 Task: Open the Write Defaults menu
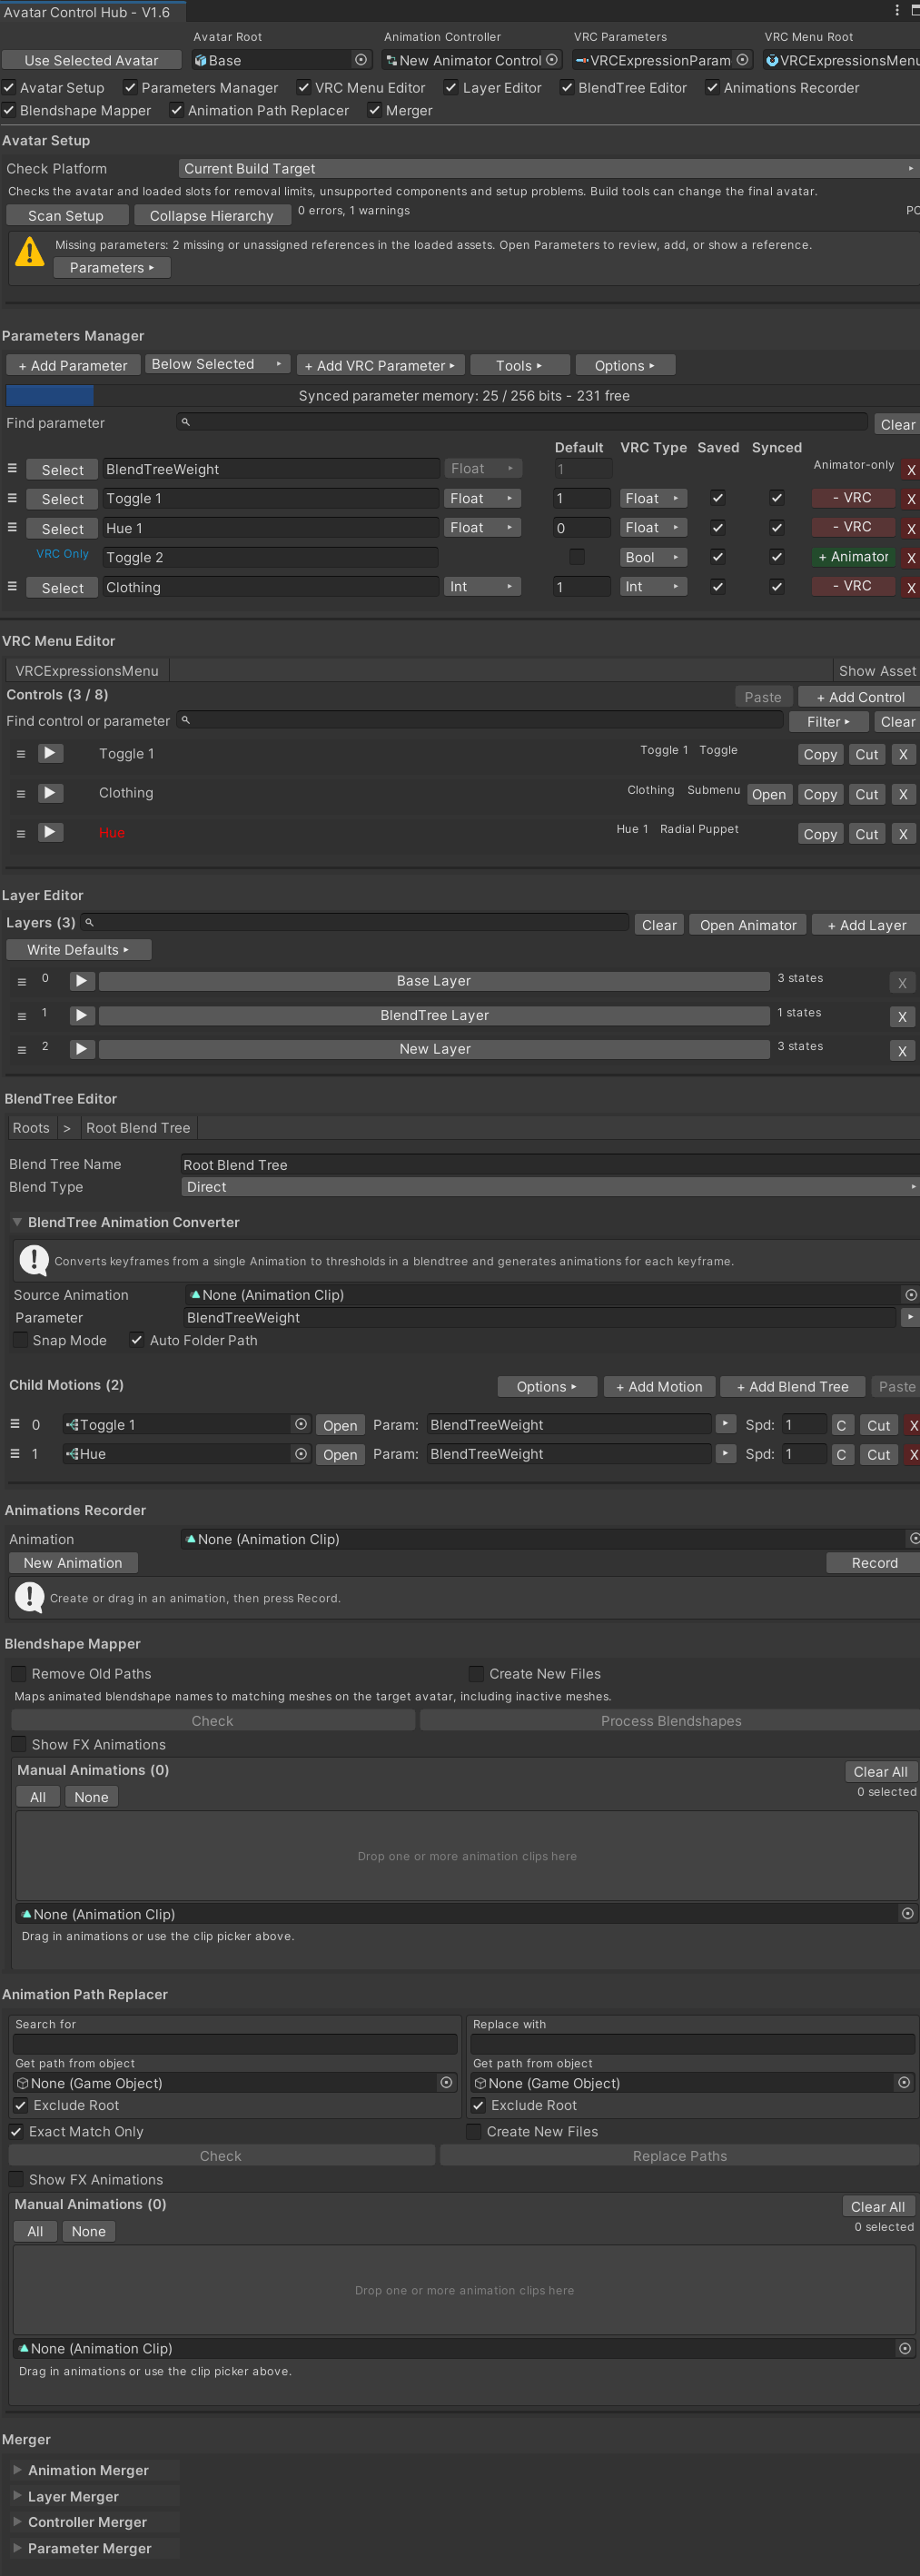pyautogui.click(x=79, y=950)
